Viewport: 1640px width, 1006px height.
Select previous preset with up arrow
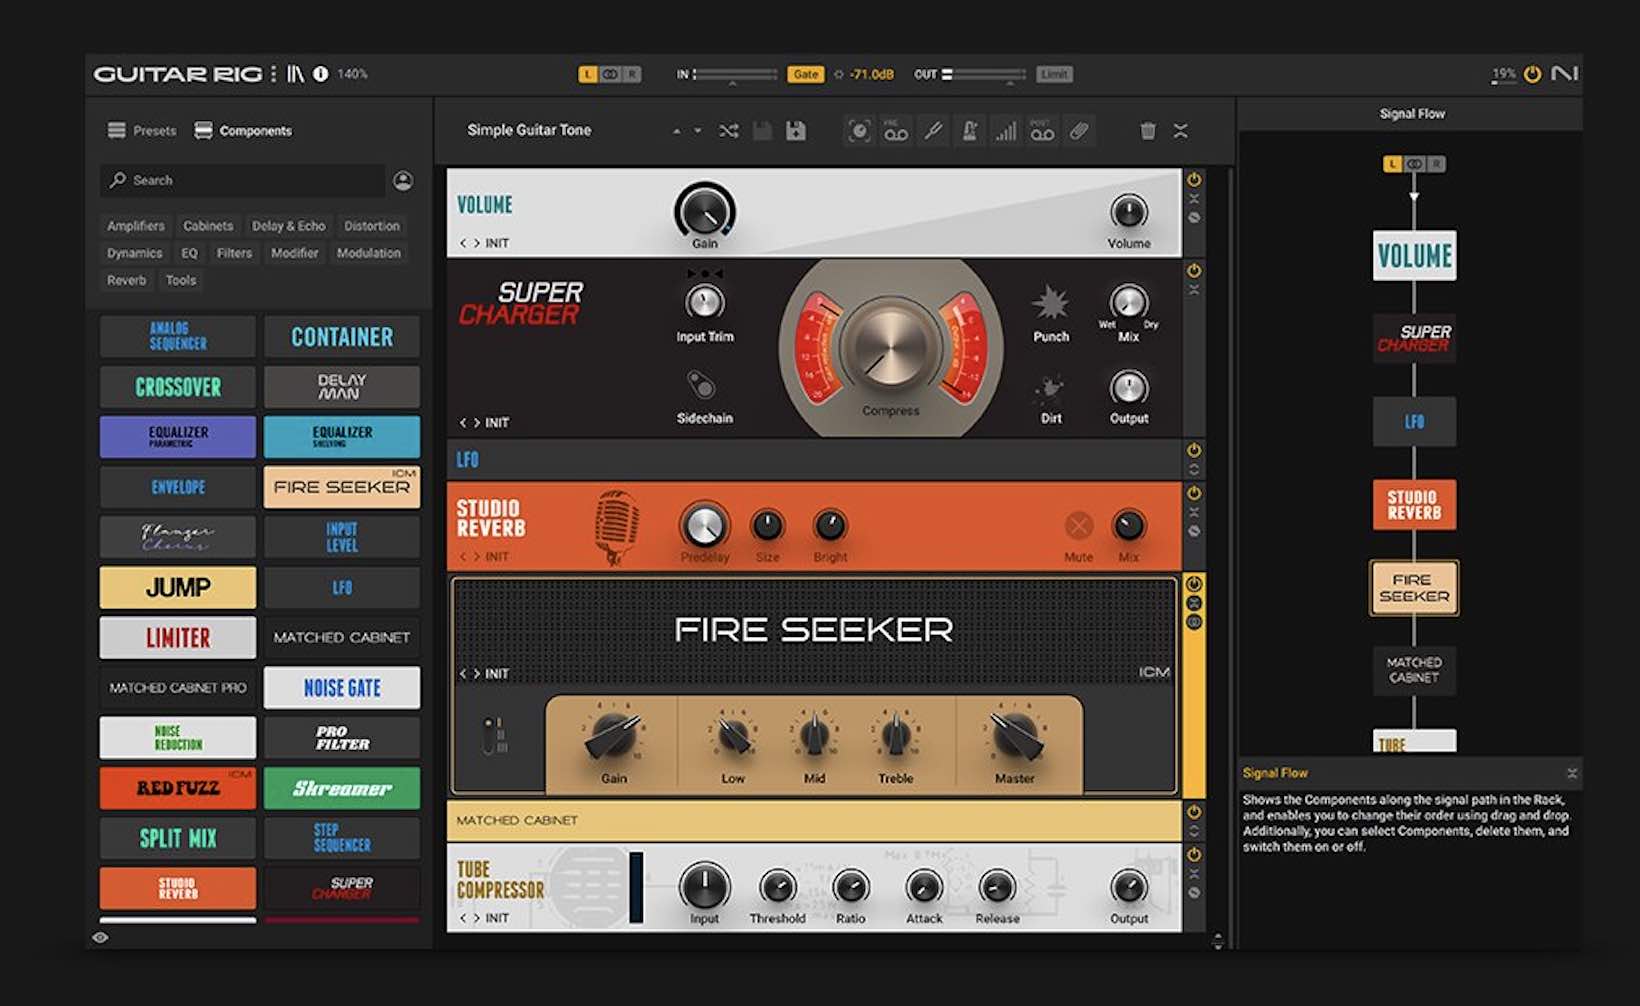[x=677, y=131]
